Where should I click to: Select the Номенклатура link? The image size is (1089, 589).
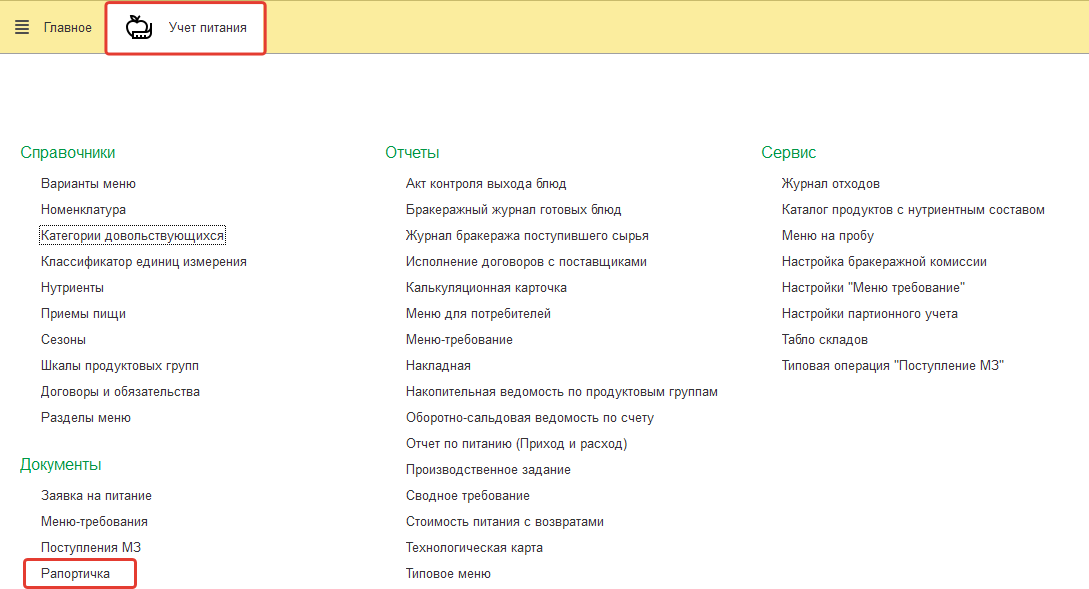pos(83,210)
